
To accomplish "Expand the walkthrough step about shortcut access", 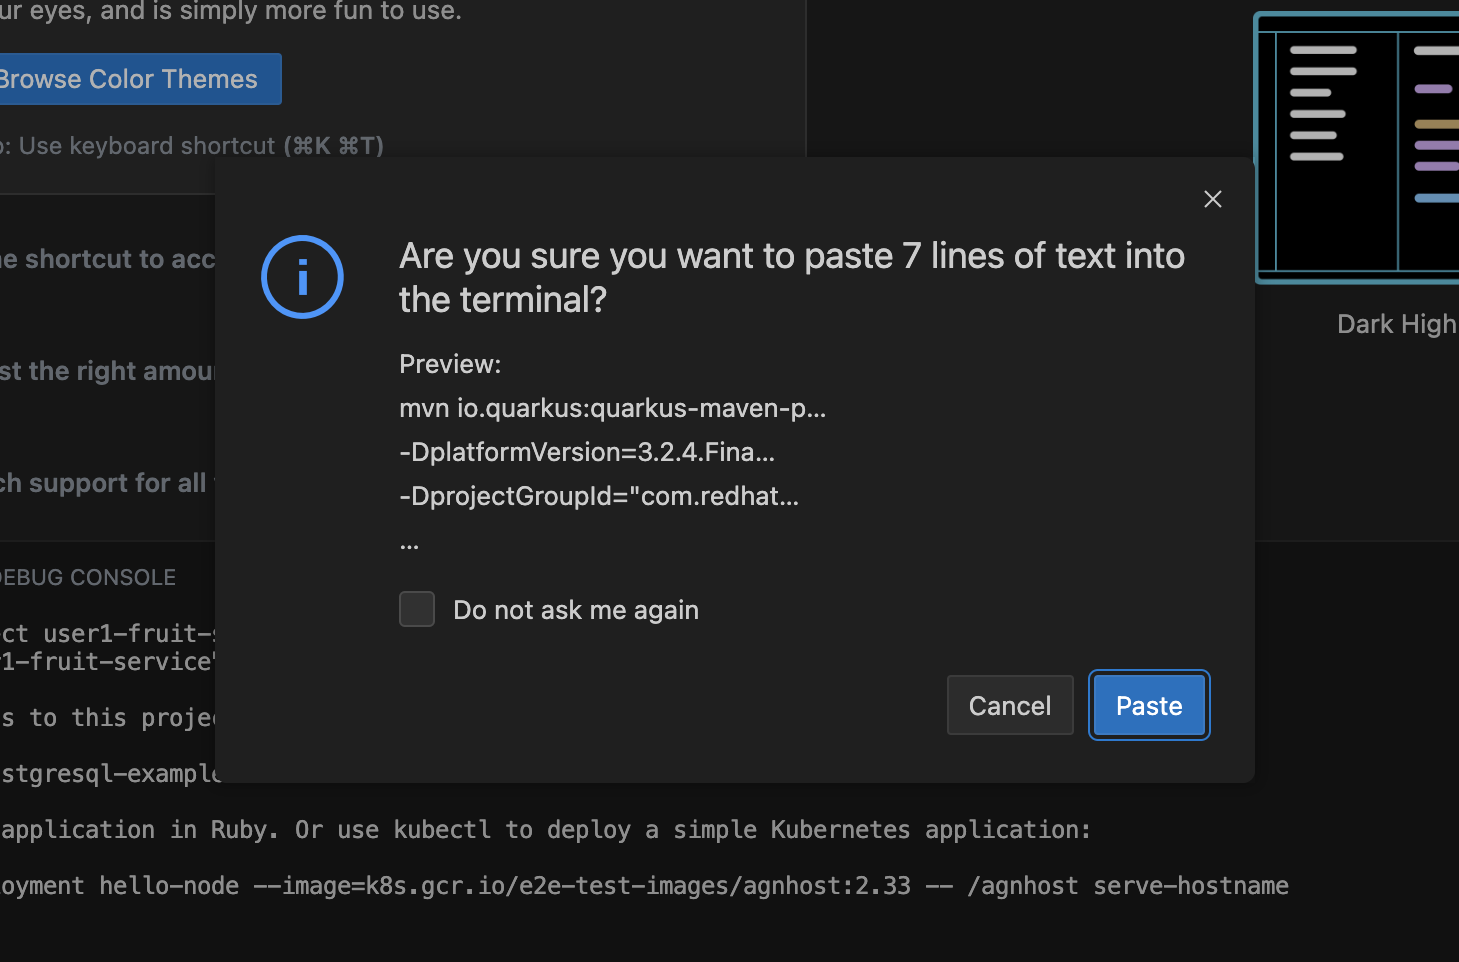I will click(x=108, y=260).
